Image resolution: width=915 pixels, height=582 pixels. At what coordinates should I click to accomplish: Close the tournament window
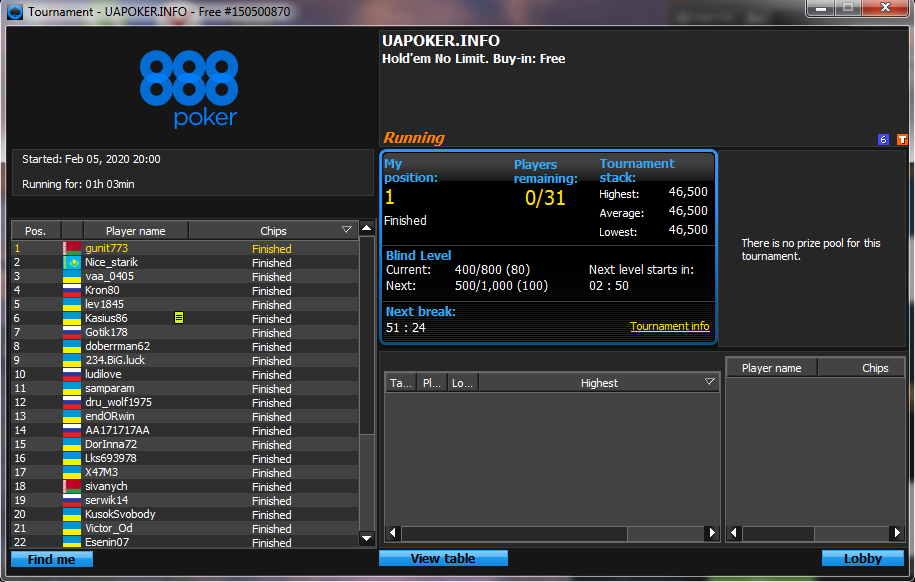[x=885, y=8]
